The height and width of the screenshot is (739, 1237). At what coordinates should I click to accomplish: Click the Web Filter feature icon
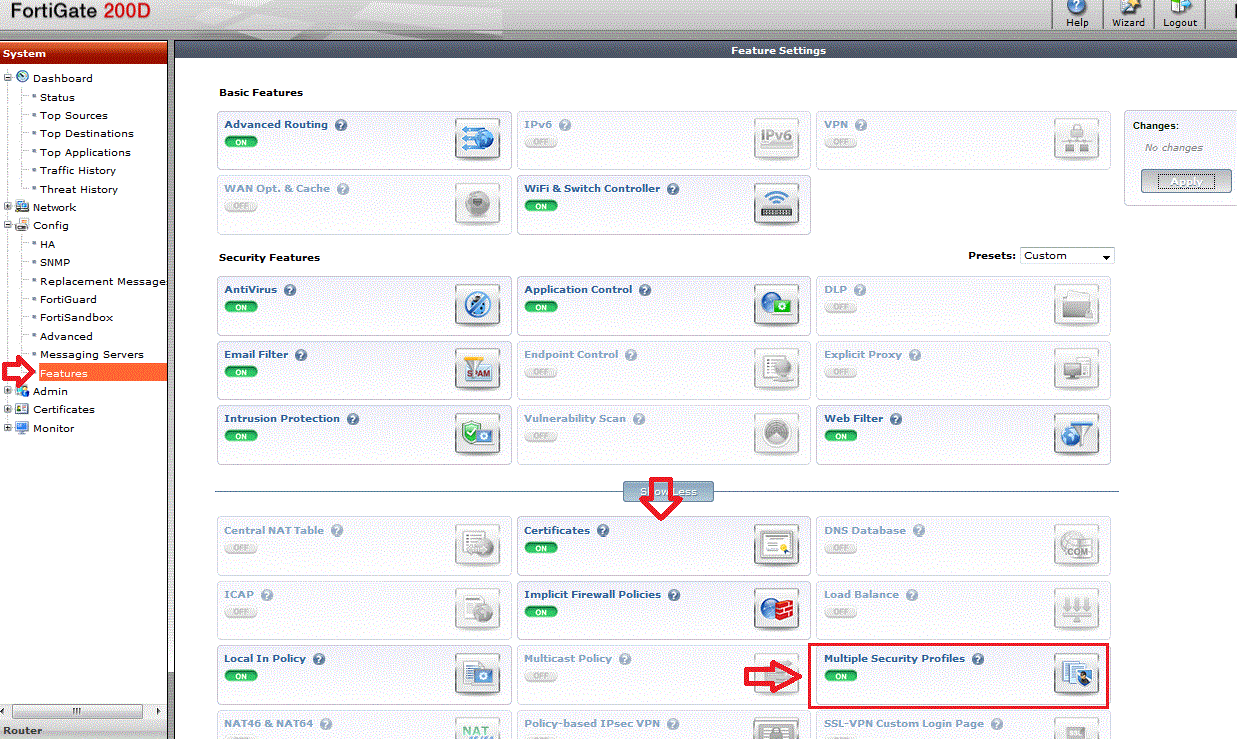(x=1076, y=434)
